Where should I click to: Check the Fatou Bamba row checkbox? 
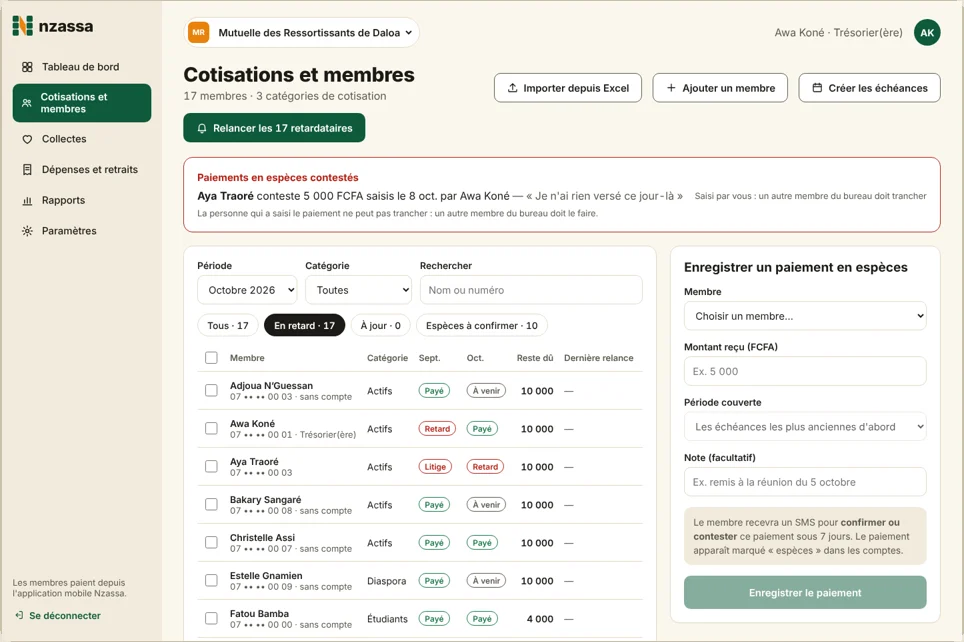coord(211,619)
